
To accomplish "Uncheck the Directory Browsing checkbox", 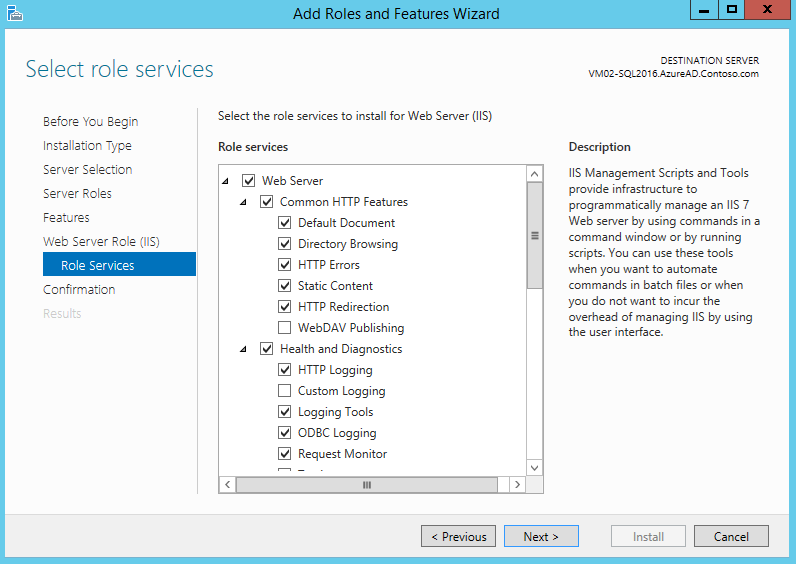I will [x=285, y=244].
